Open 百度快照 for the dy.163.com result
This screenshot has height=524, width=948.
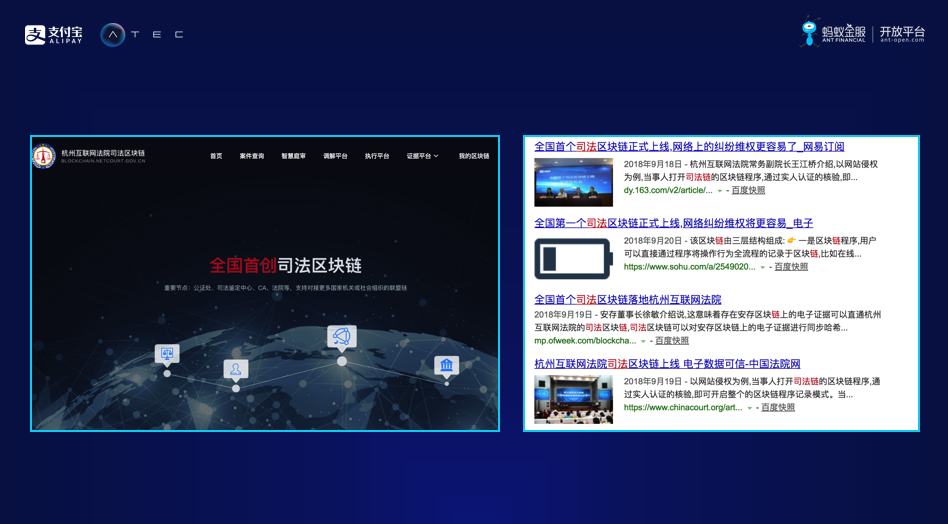click(748, 190)
